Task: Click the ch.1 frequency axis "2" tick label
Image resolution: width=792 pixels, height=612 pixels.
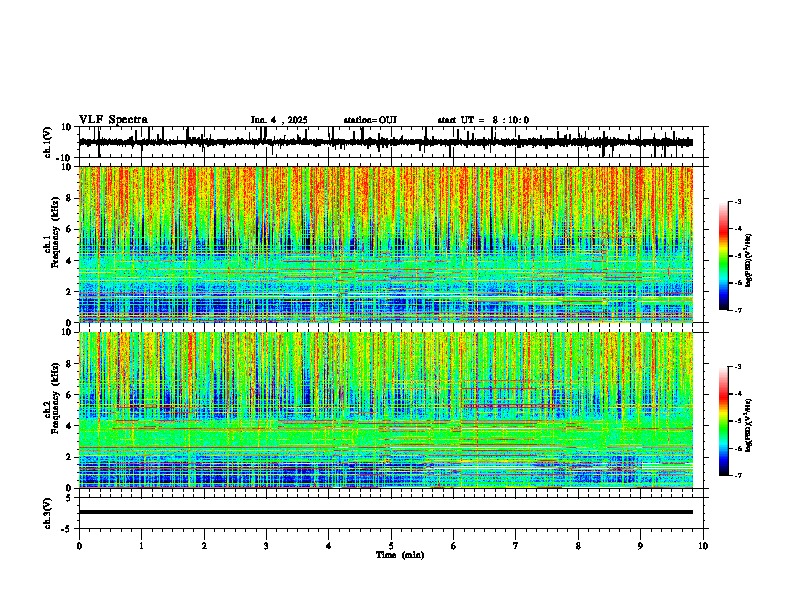Action: pyautogui.click(x=70, y=292)
